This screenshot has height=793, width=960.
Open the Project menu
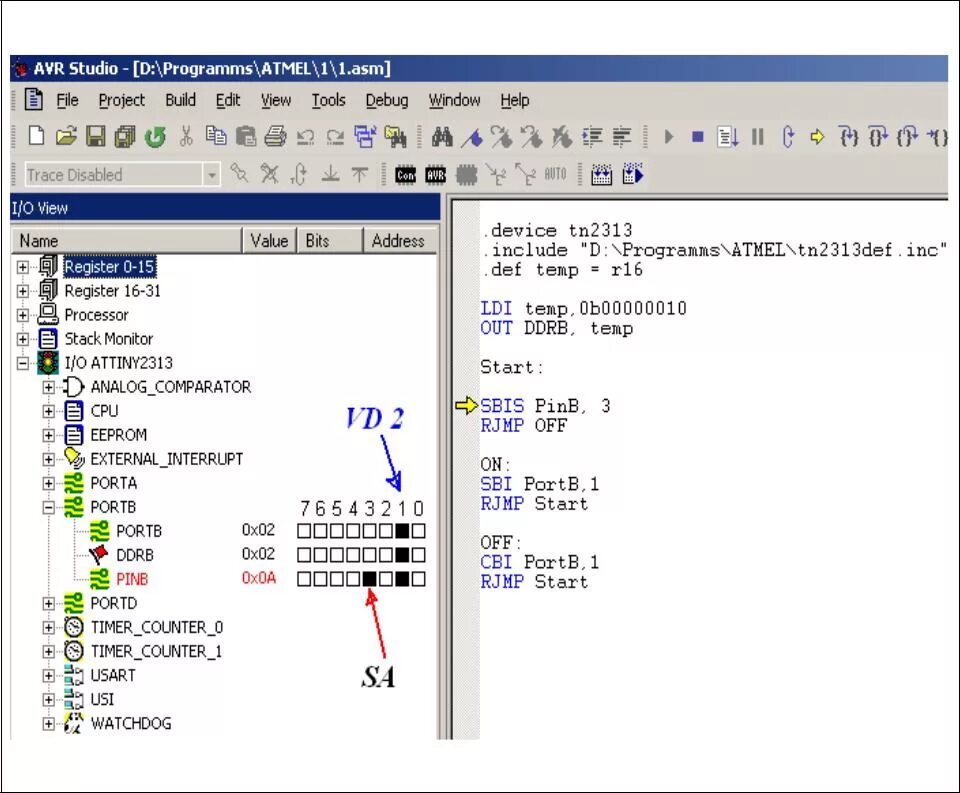[122, 100]
